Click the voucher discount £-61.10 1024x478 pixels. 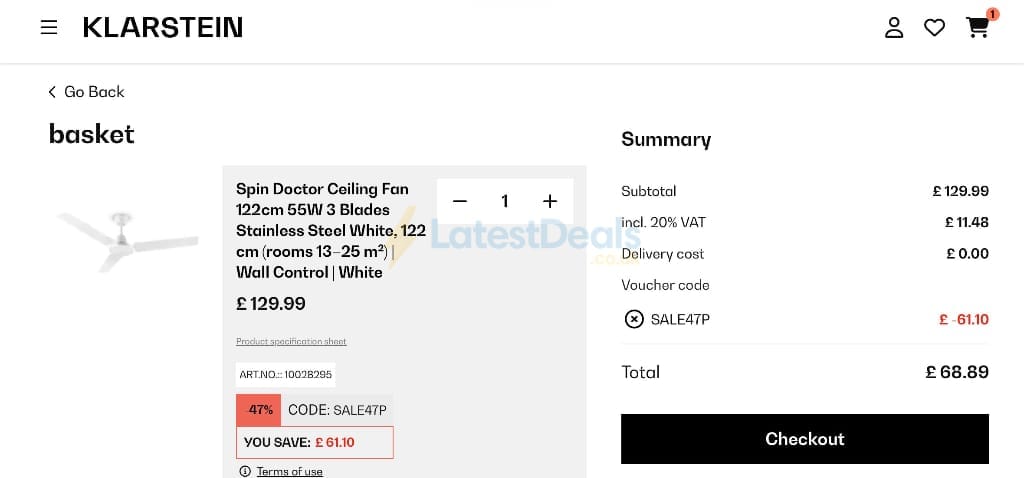[963, 319]
